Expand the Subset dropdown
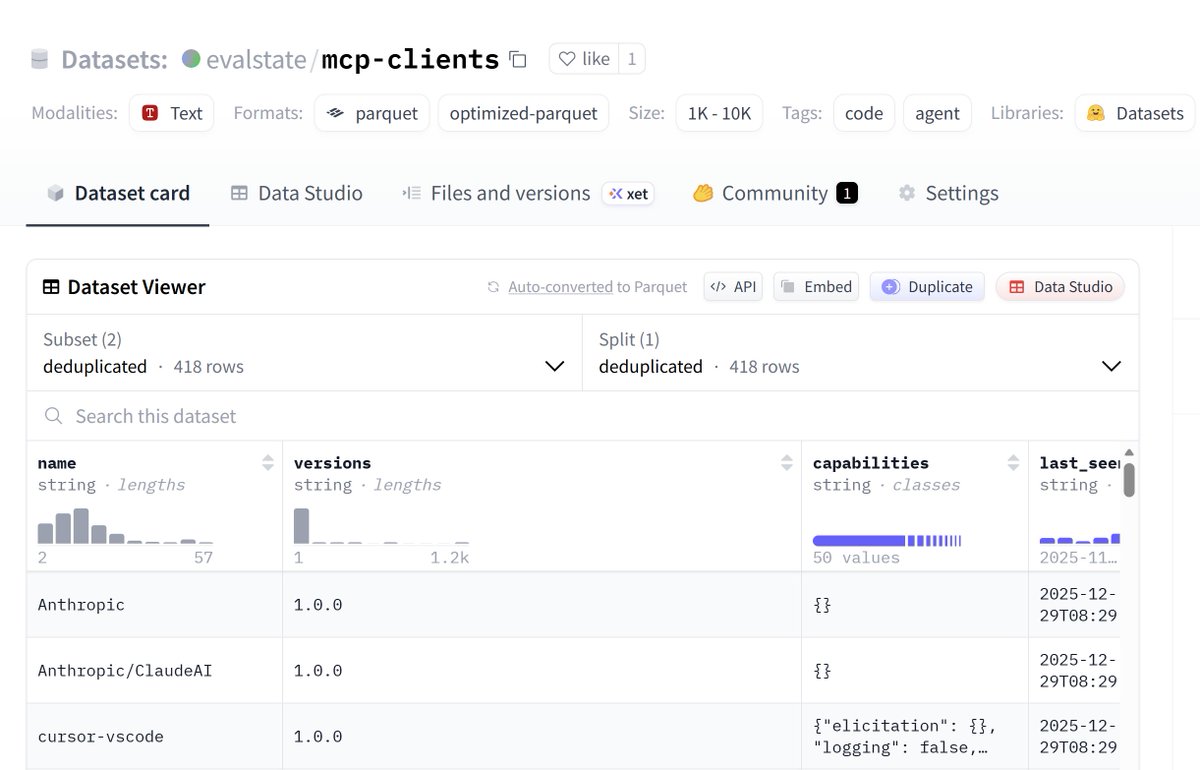 coord(554,366)
